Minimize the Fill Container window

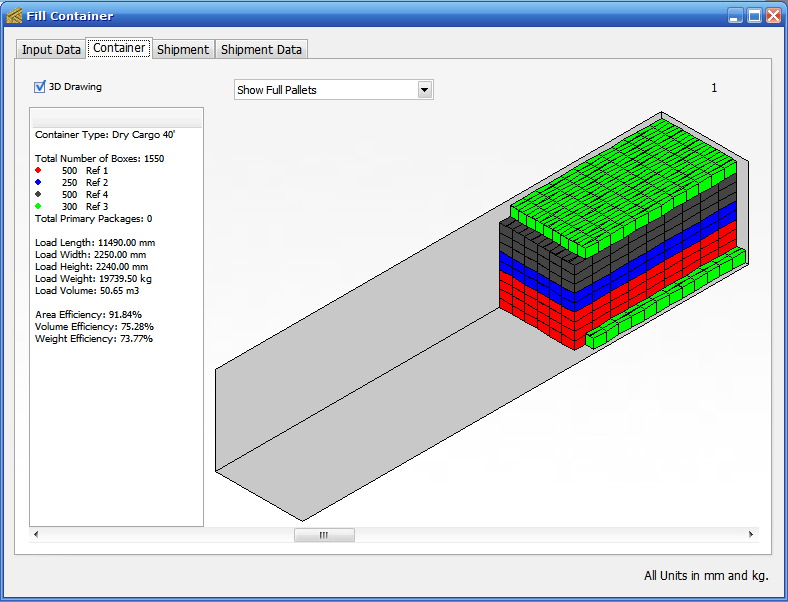coord(735,16)
